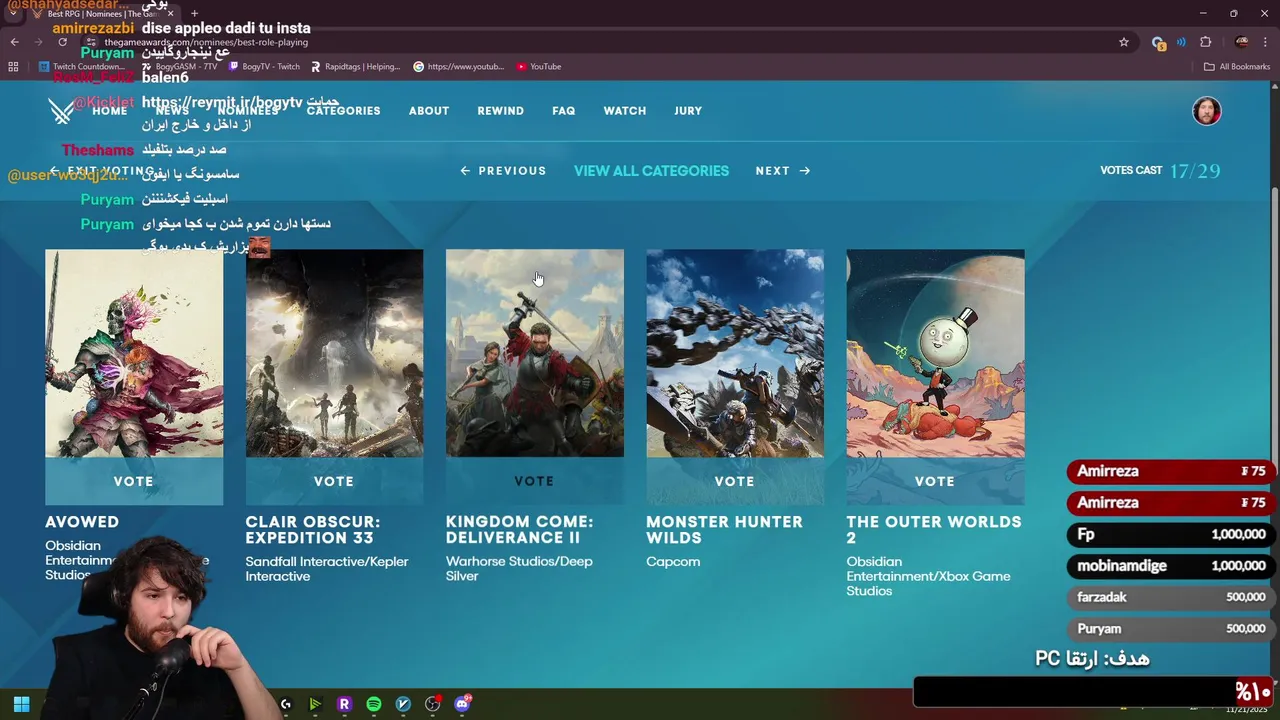Go to the NEXT category

click(x=783, y=171)
